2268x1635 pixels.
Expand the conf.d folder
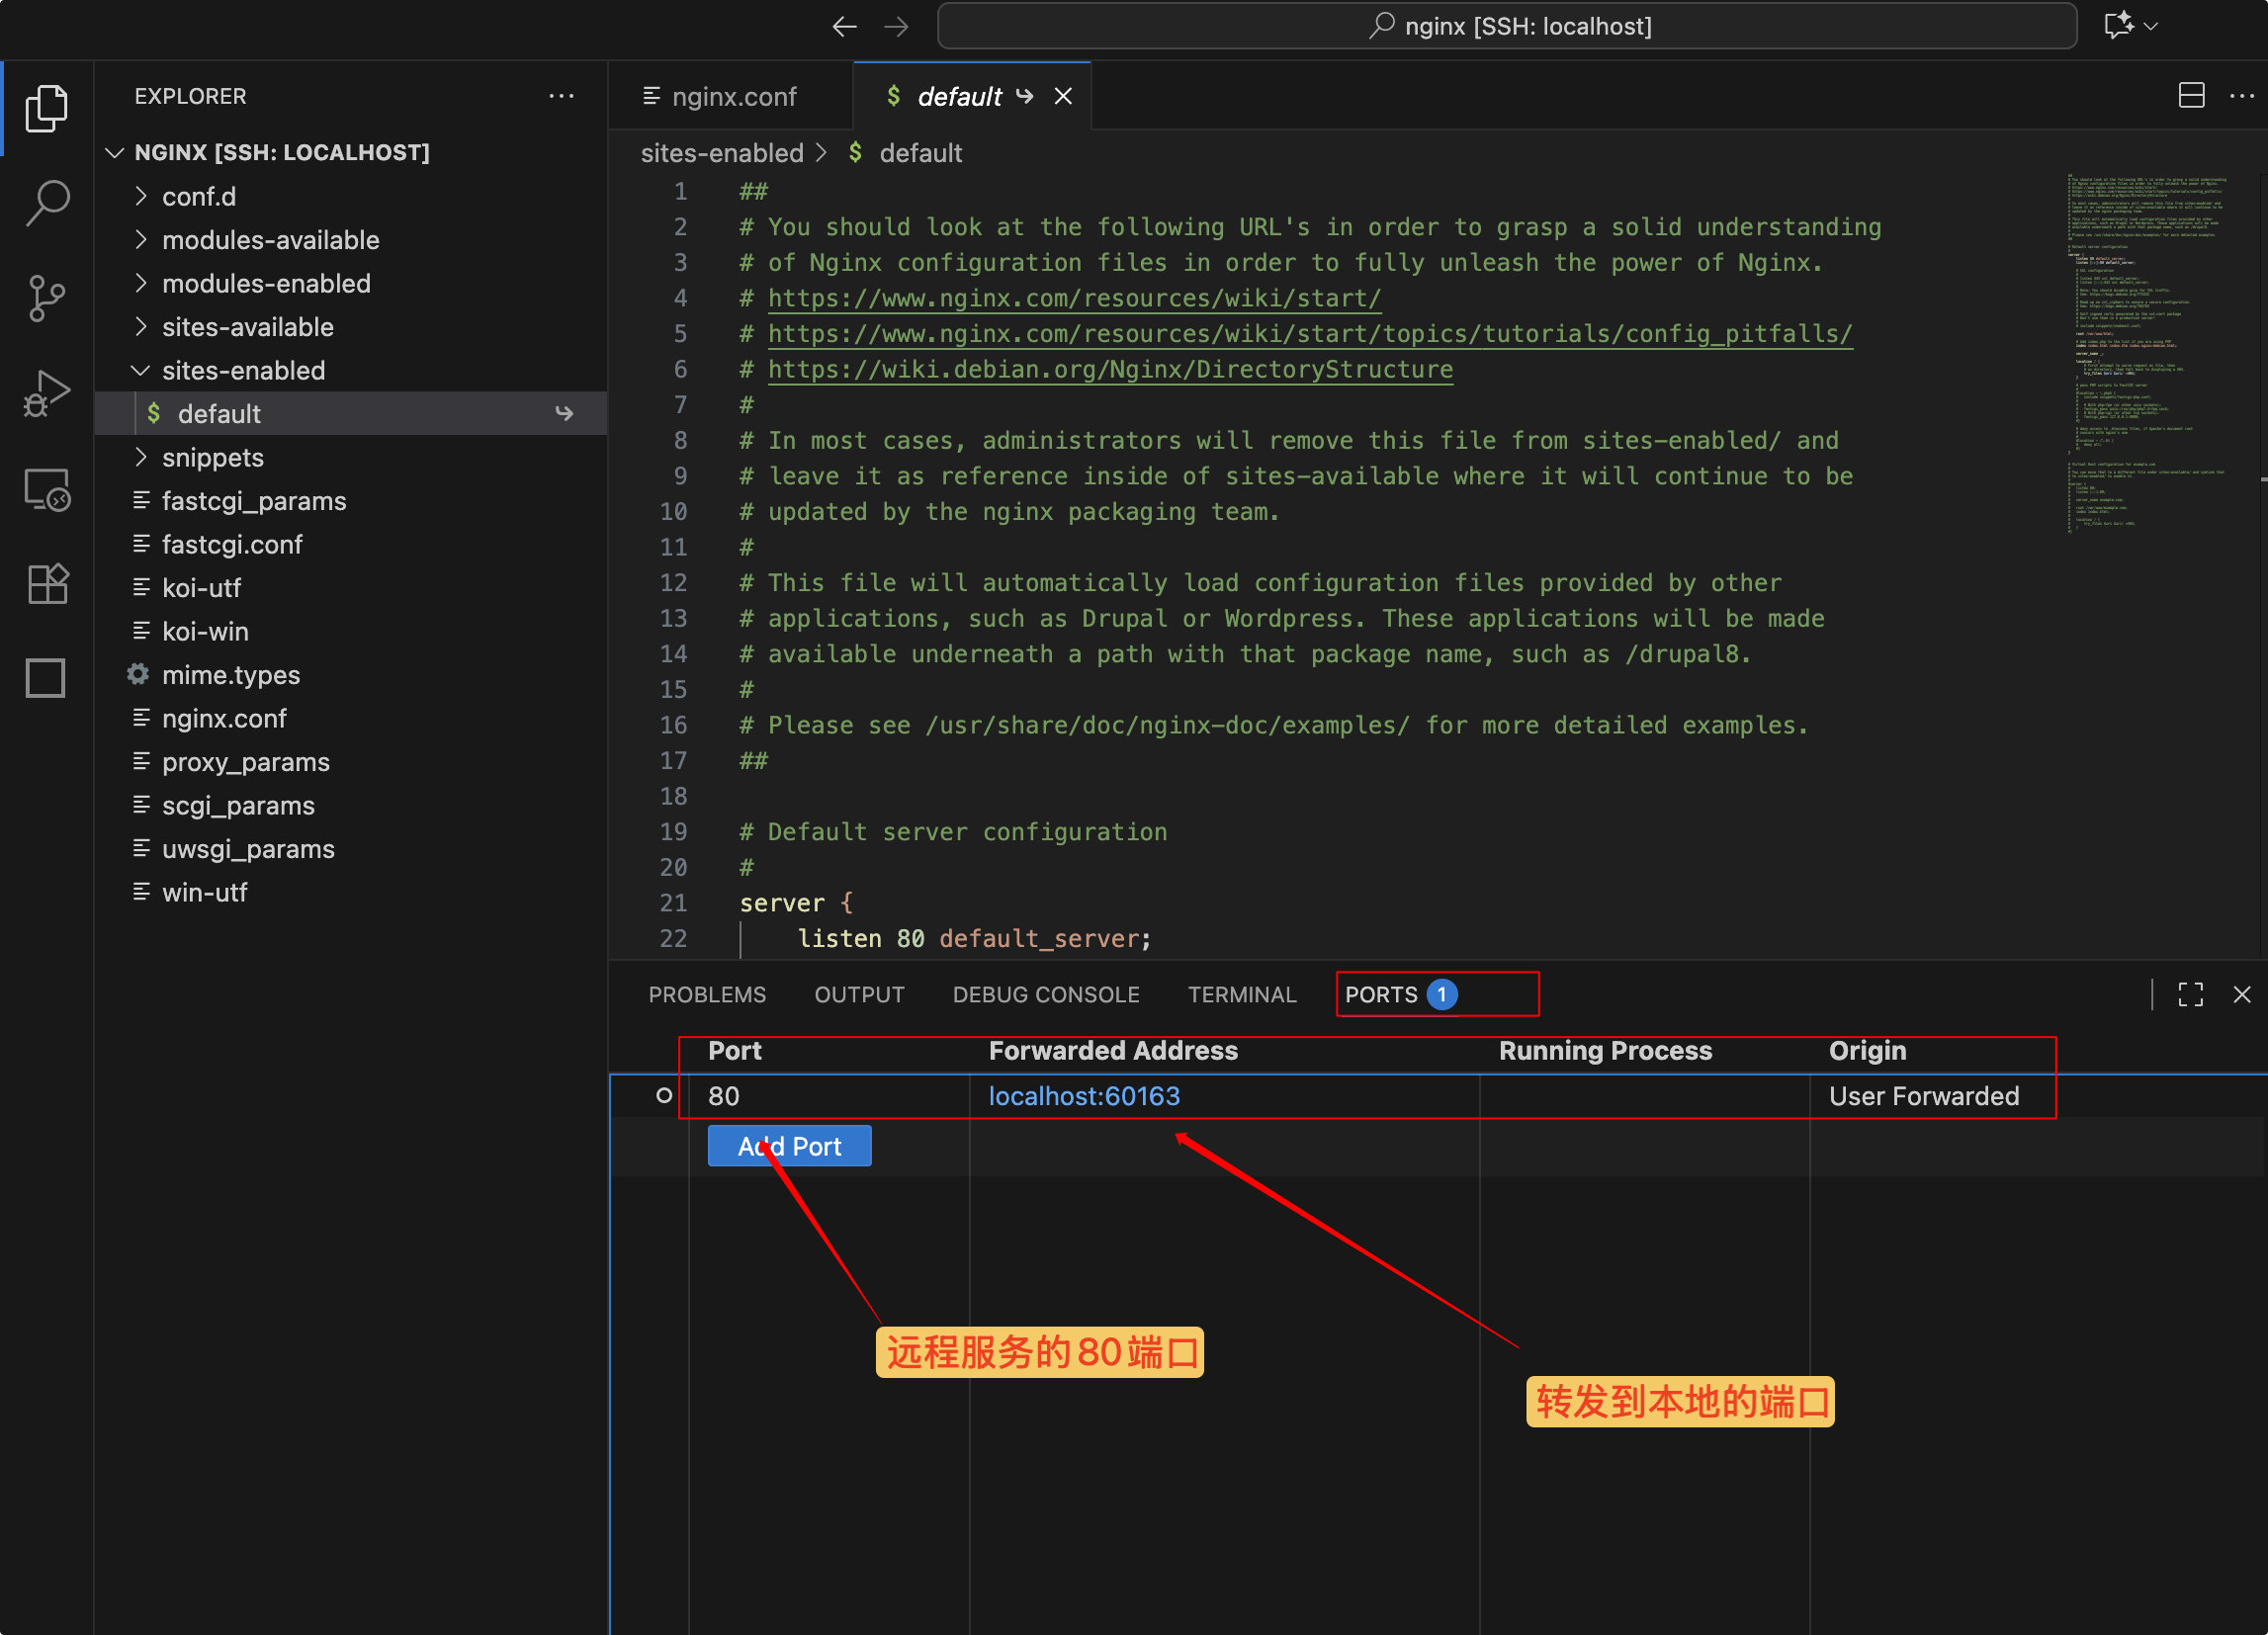pos(199,196)
